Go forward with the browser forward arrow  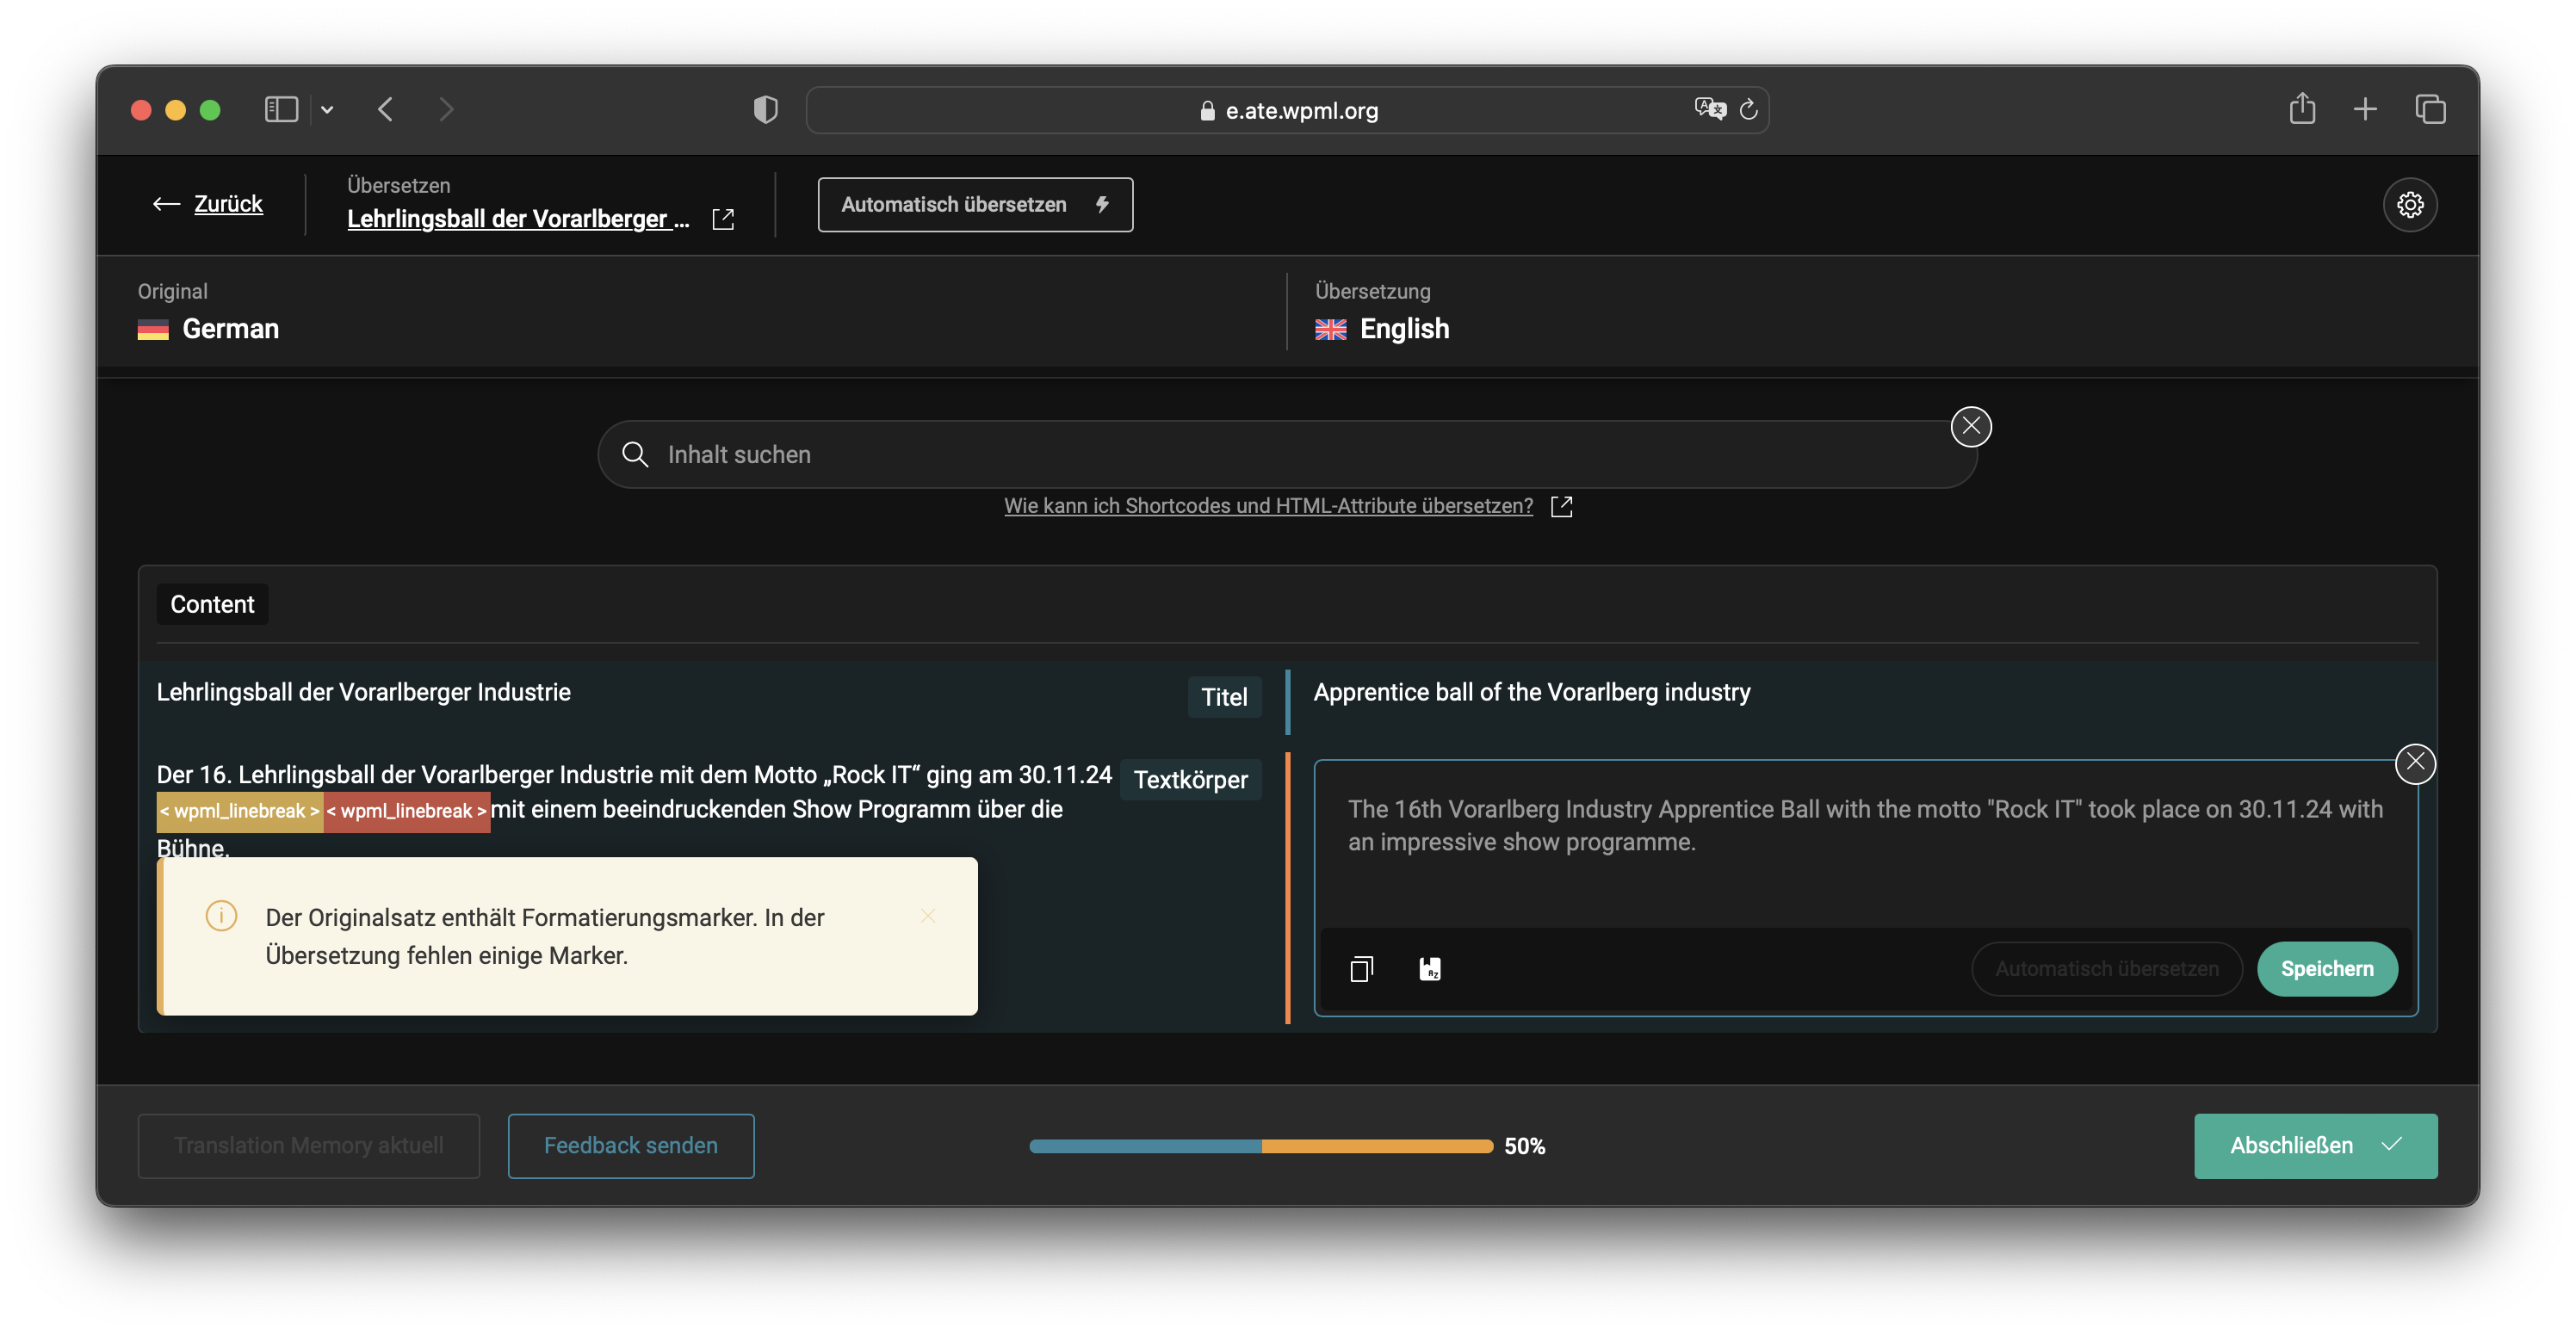click(x=446, y=110)
